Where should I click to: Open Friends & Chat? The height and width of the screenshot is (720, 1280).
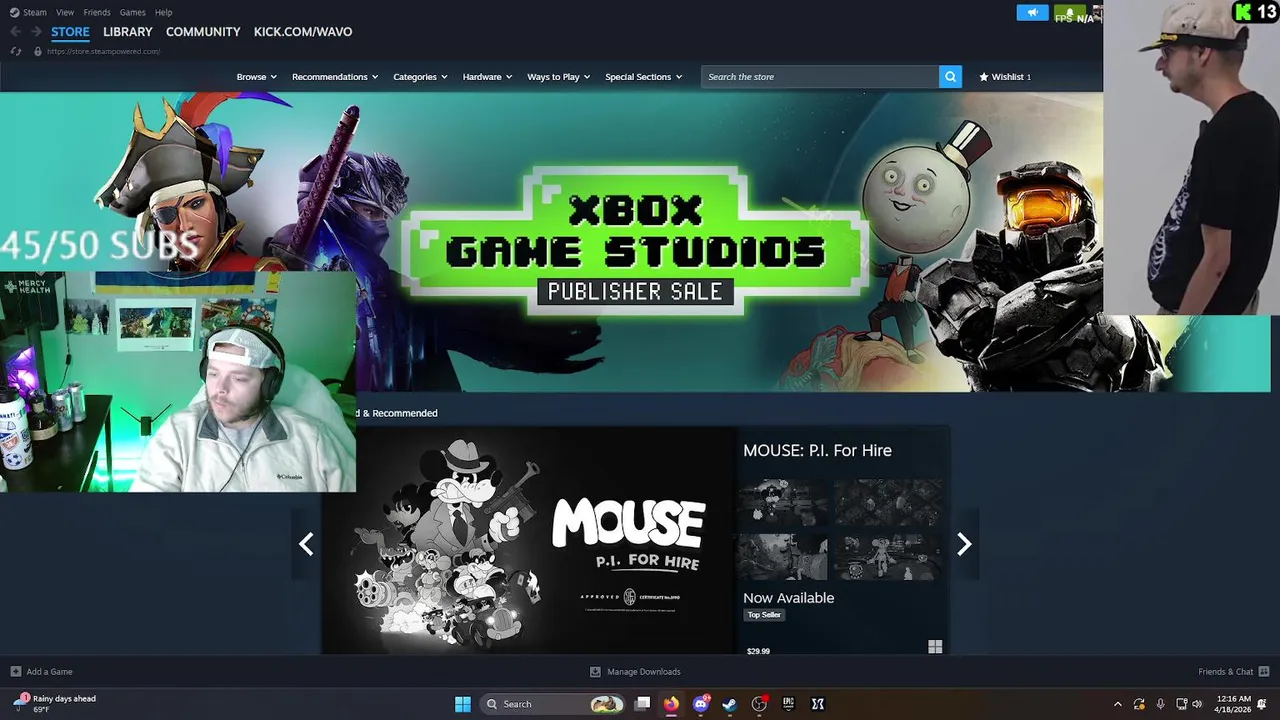click(1233, 672)
